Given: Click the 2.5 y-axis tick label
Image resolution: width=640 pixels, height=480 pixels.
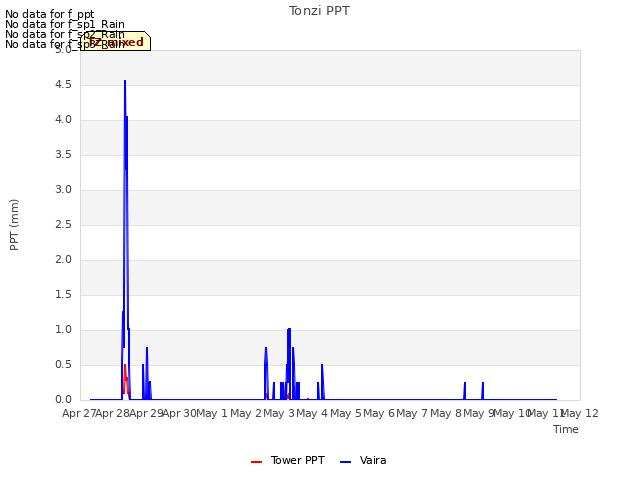Looking at the screenshot, I should (63, 224).
